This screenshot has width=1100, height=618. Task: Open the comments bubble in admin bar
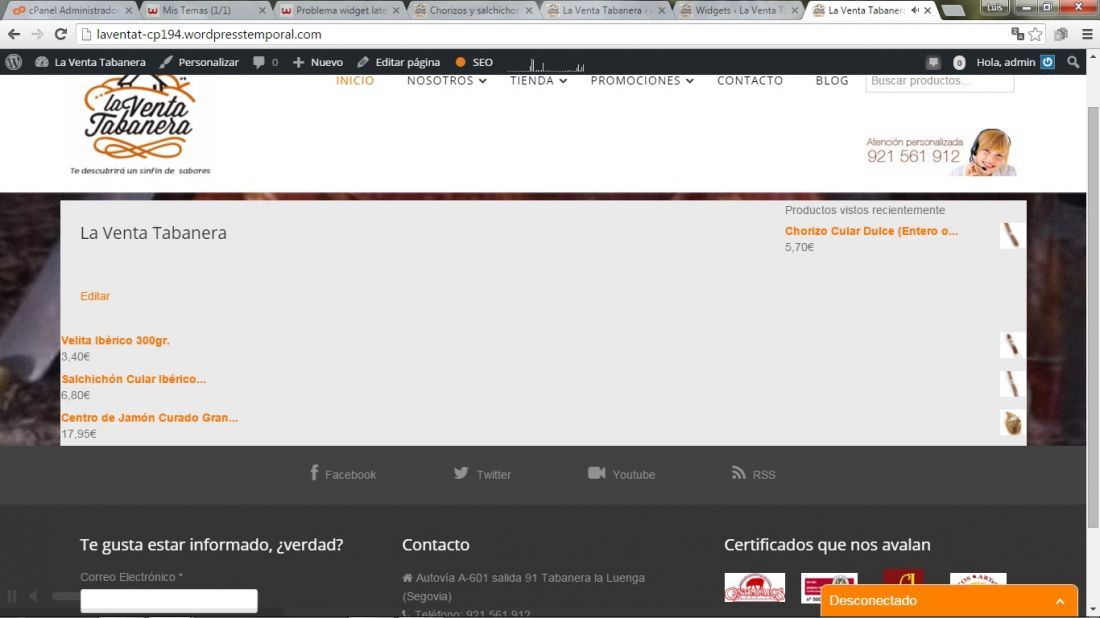click(265, 62)
